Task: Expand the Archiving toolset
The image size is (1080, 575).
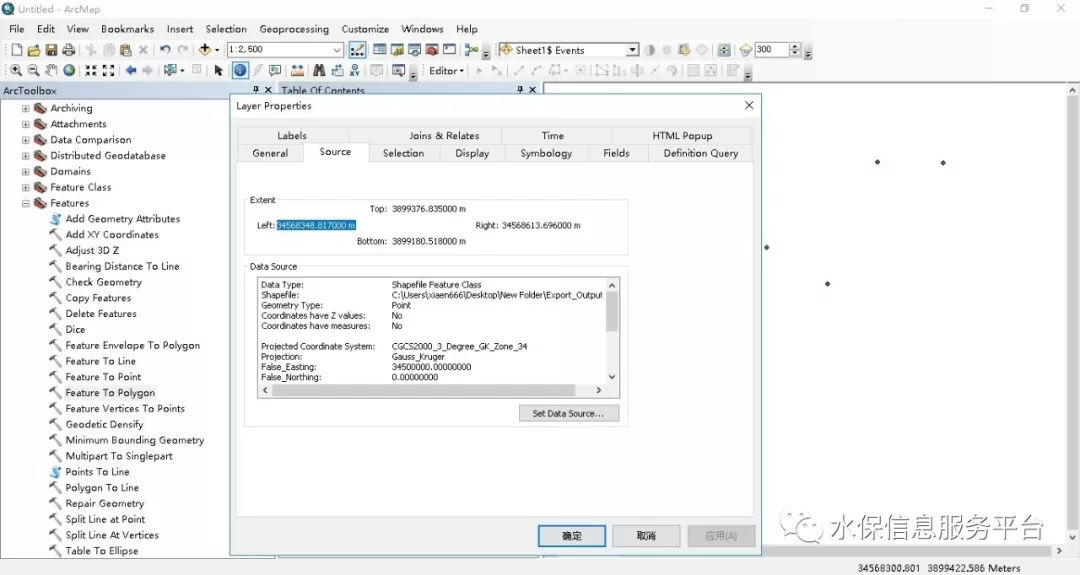Action: coord(25,108)
